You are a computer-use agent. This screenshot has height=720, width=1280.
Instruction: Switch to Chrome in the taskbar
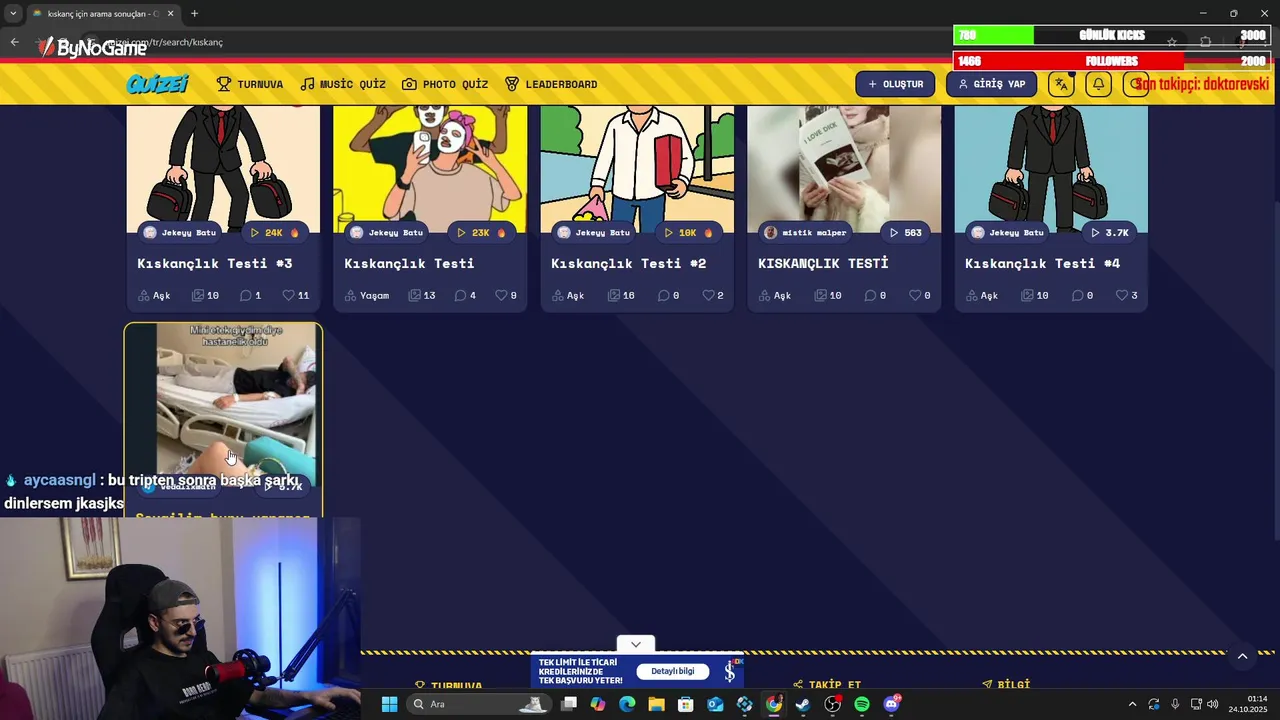click(774, 704)
